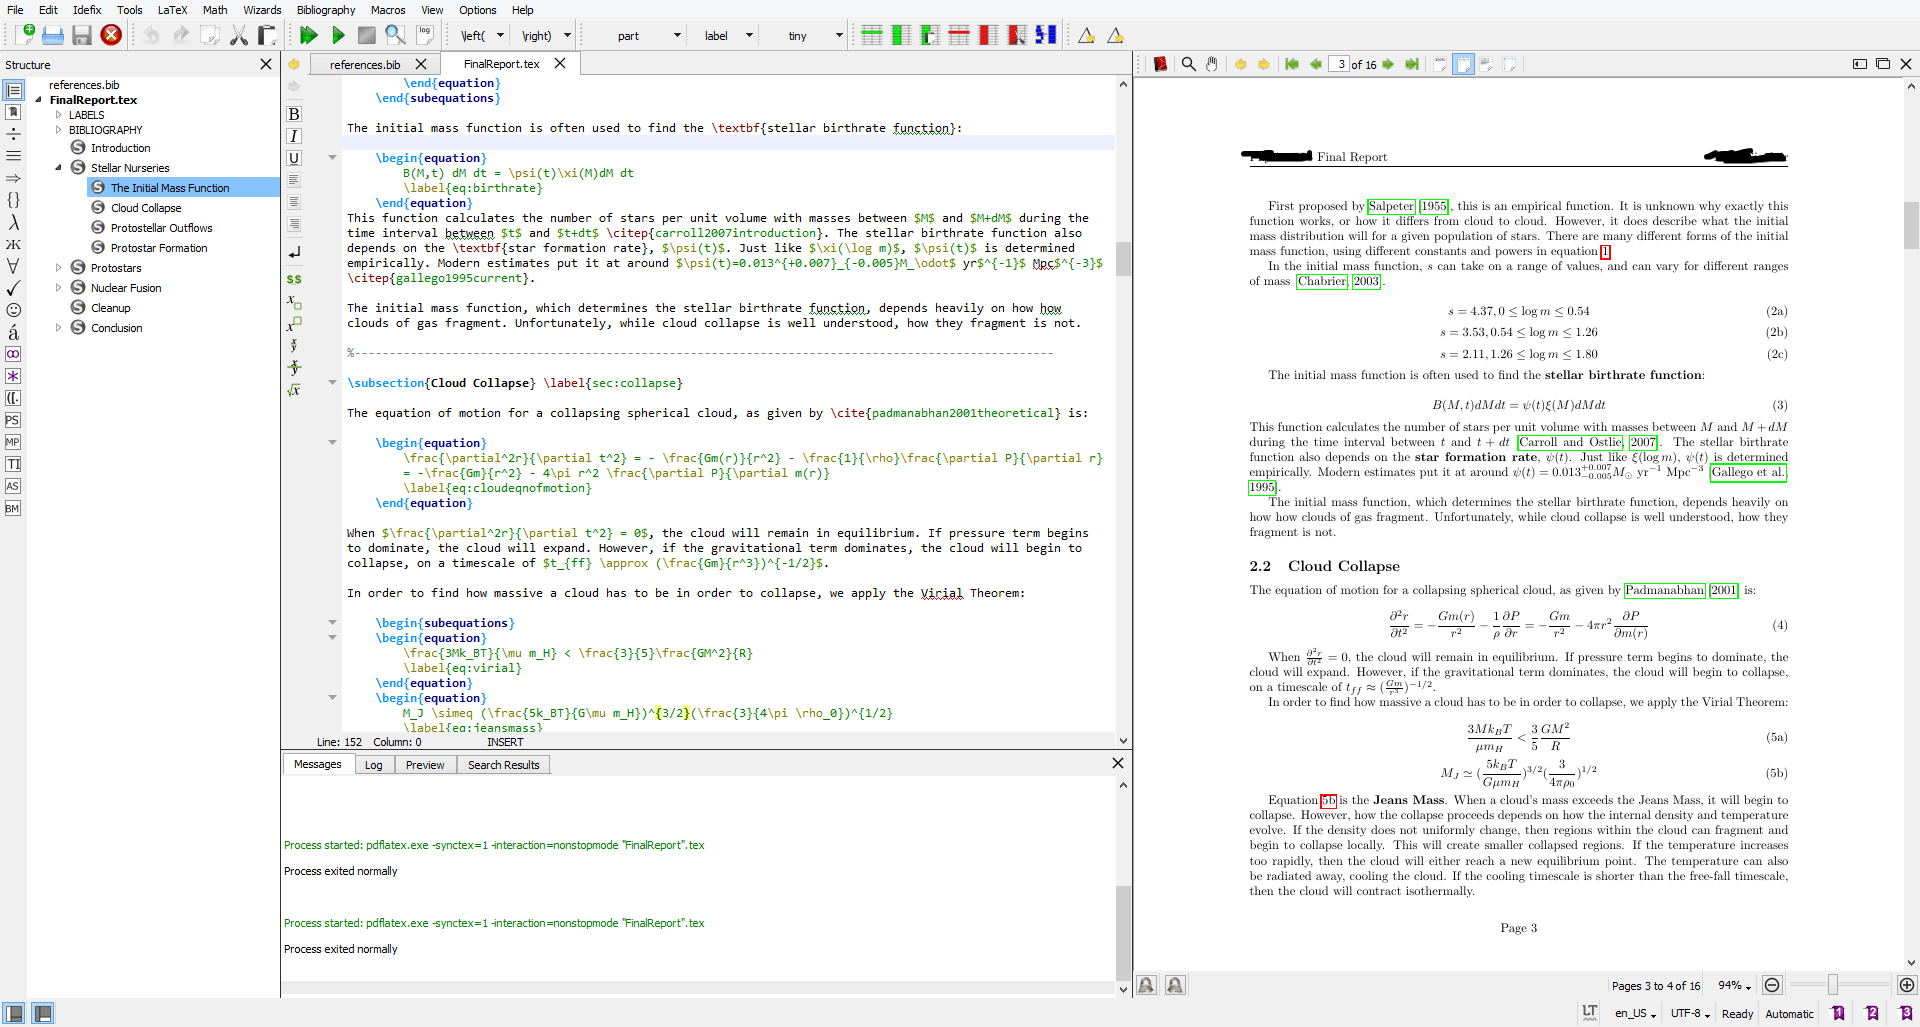The height and width of the screenshot is (1027, 1920).
Task: View log file icon
Action: (x=425, y=35)
